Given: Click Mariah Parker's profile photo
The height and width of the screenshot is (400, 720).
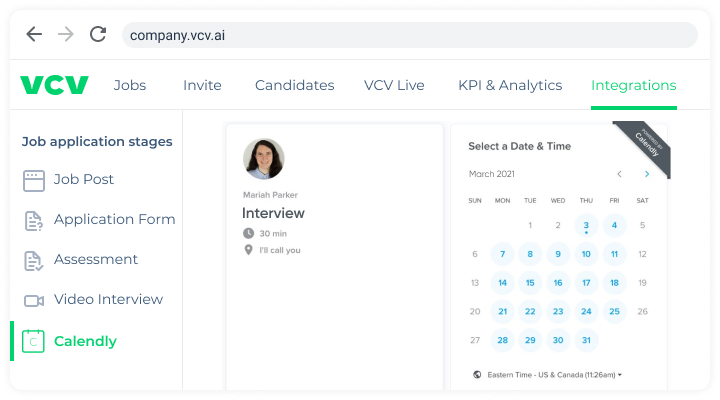Looking at the screenshot, I should click(x=264, y=159).
